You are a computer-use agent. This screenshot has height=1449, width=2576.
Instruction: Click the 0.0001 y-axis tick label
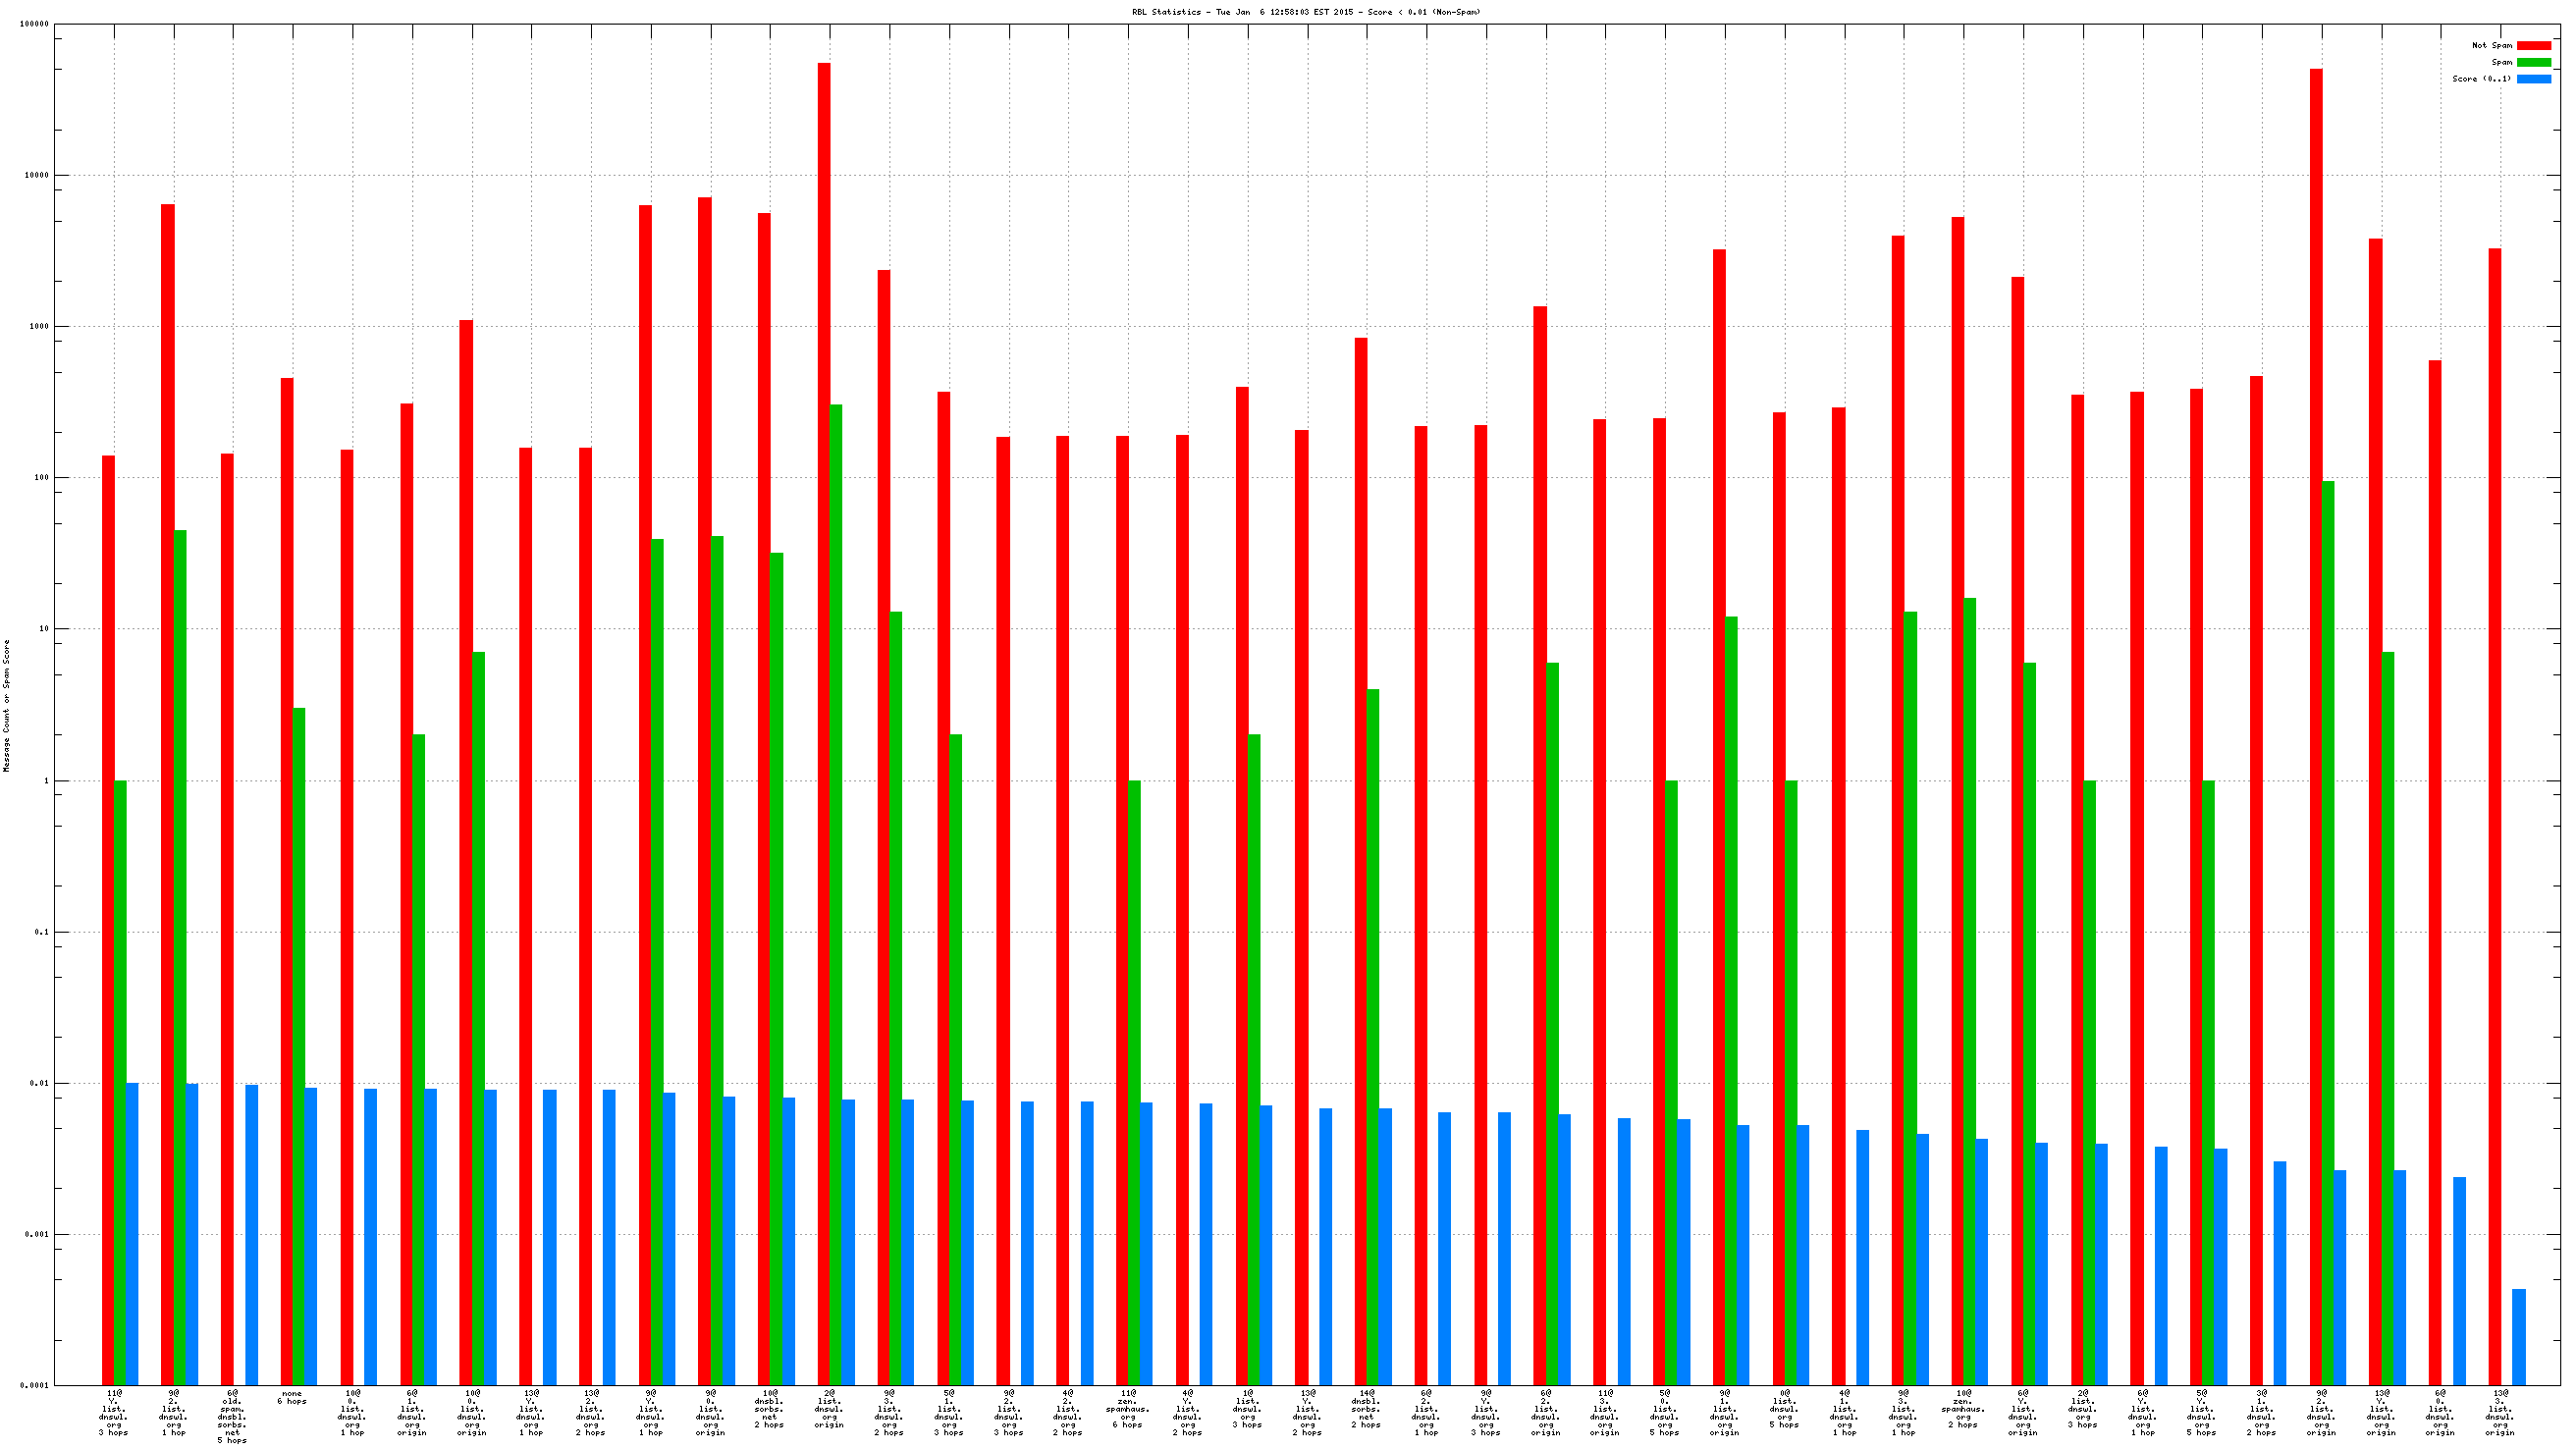pyautogui.click(x=35, y=1385)
